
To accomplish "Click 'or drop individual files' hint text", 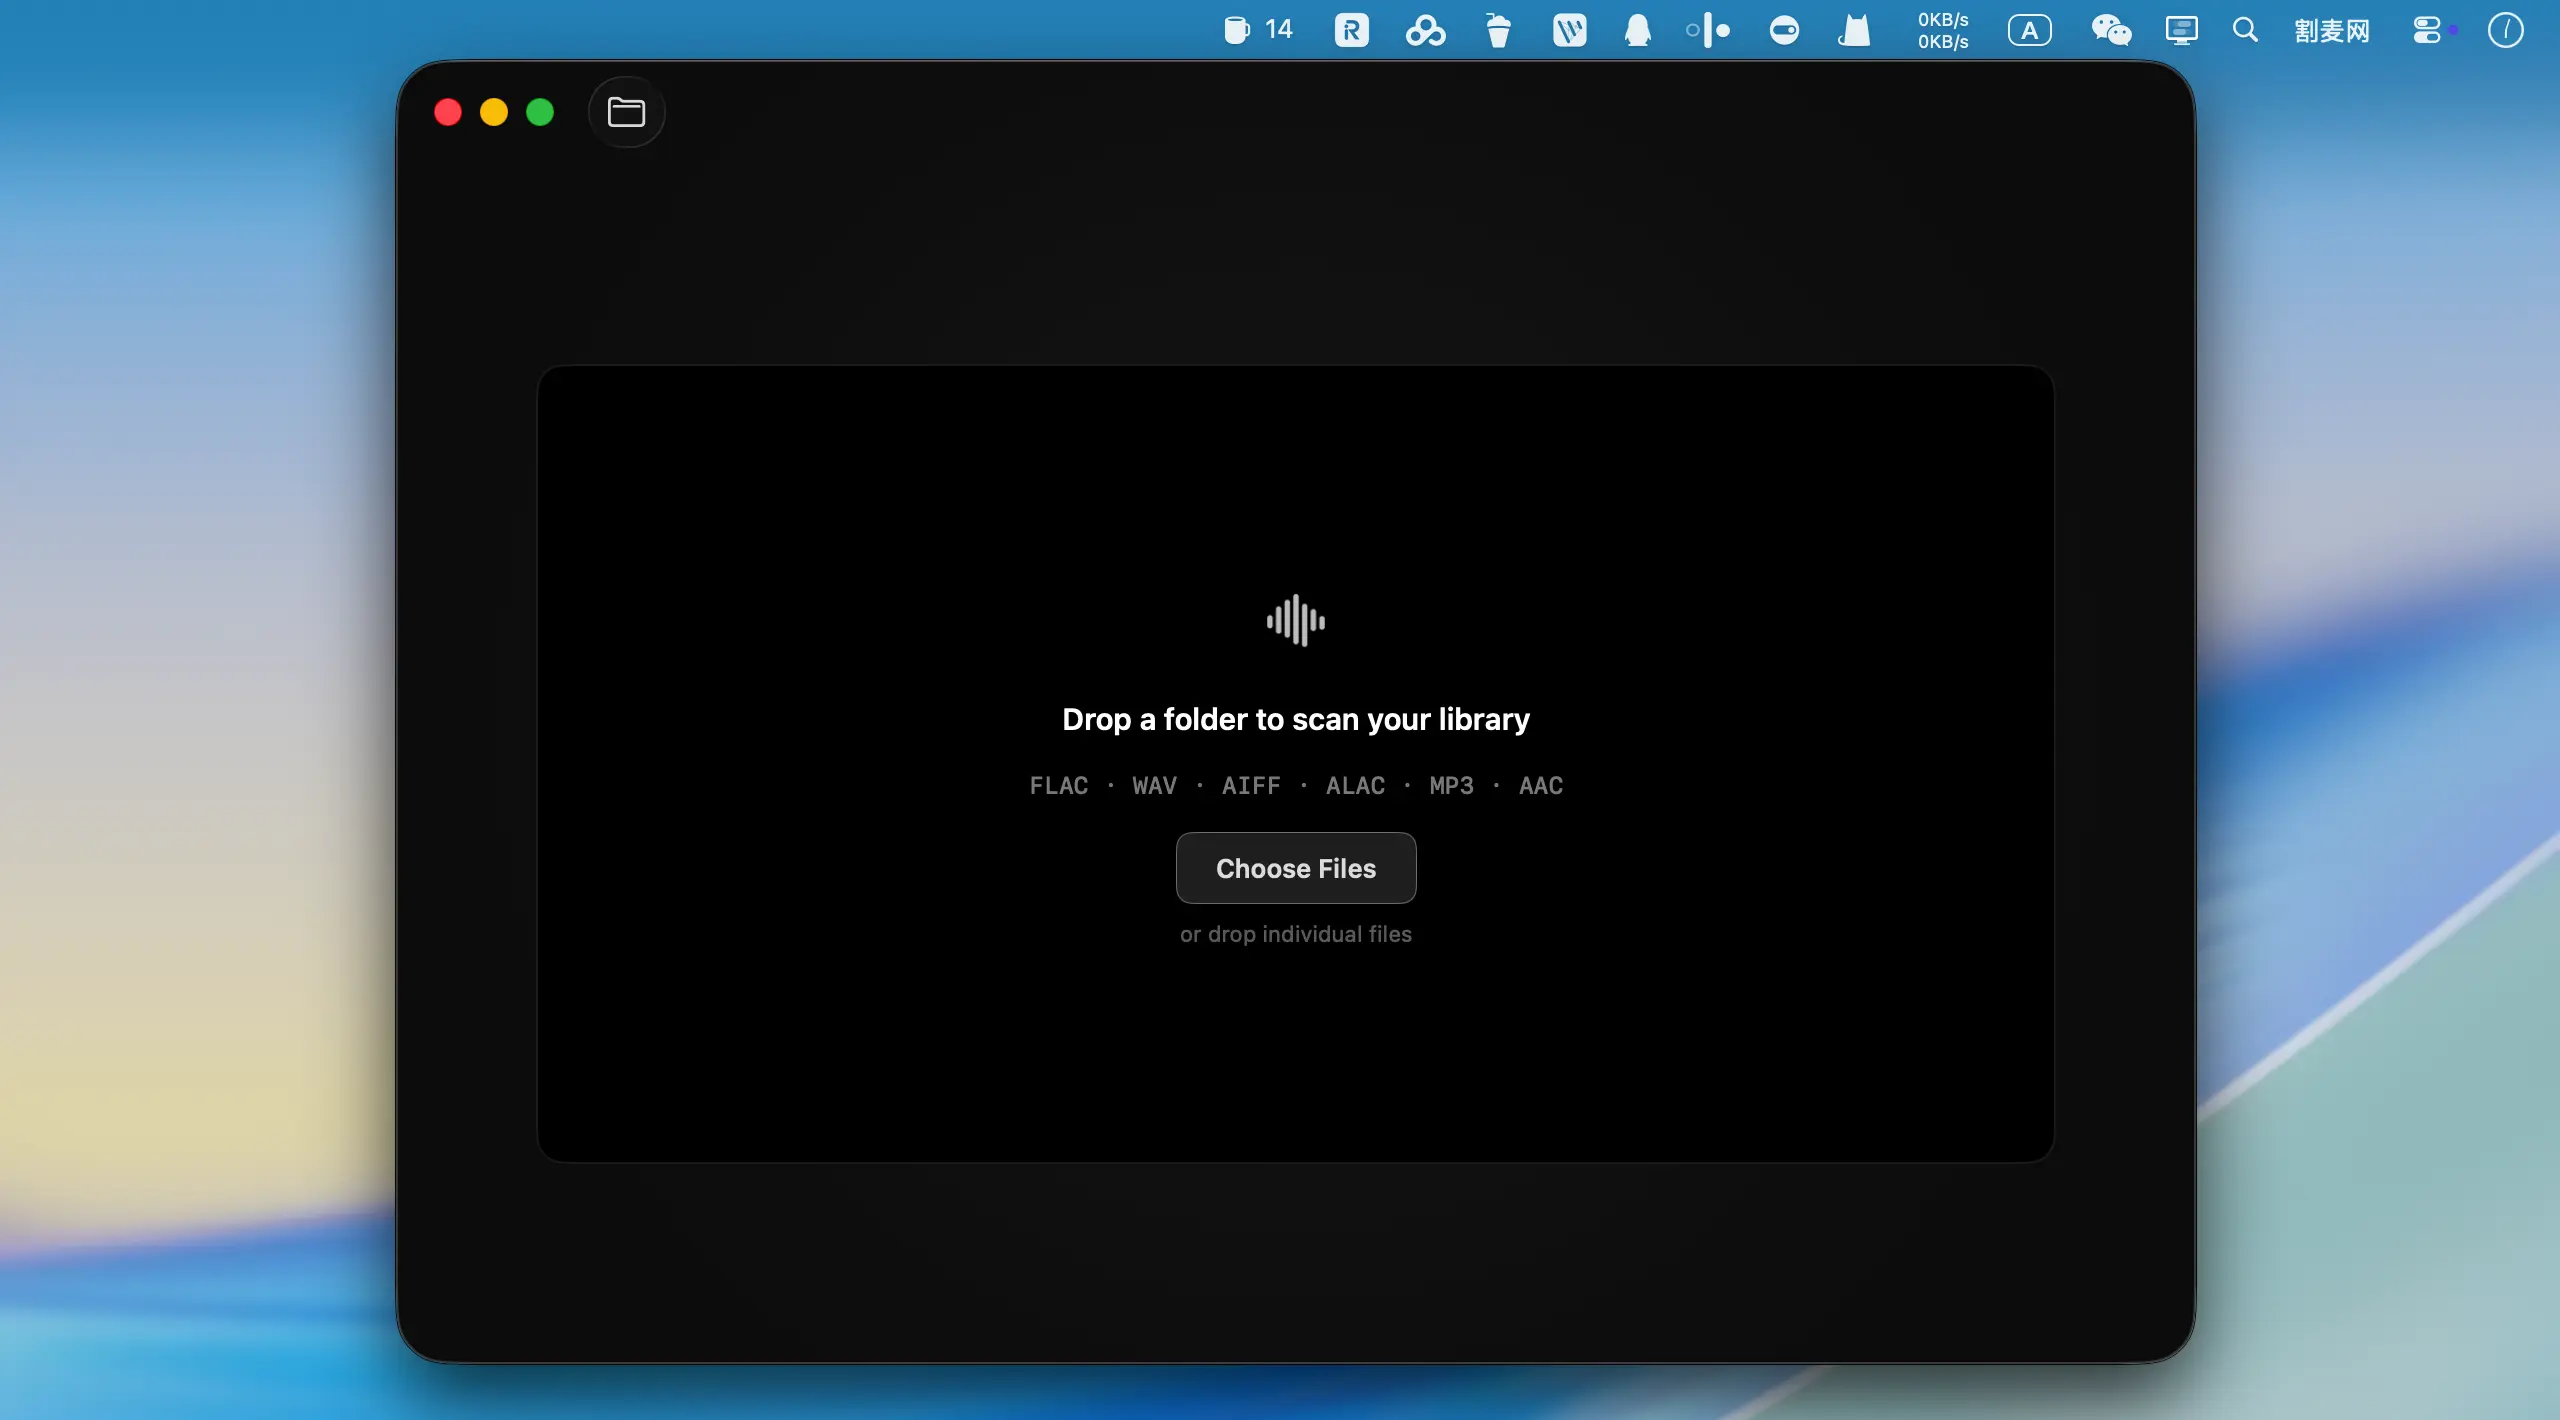I will [x=1296, y=934].
